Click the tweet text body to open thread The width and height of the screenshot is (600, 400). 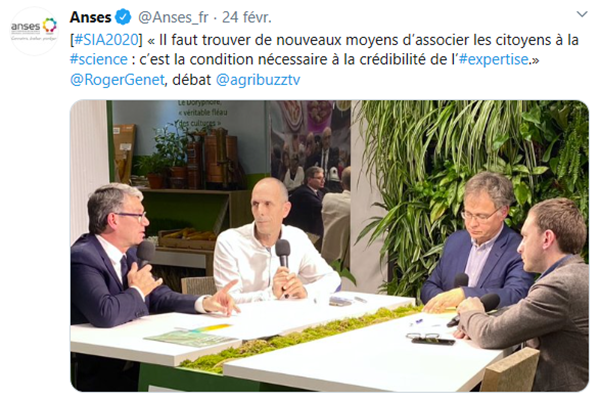tap(324, 60)
